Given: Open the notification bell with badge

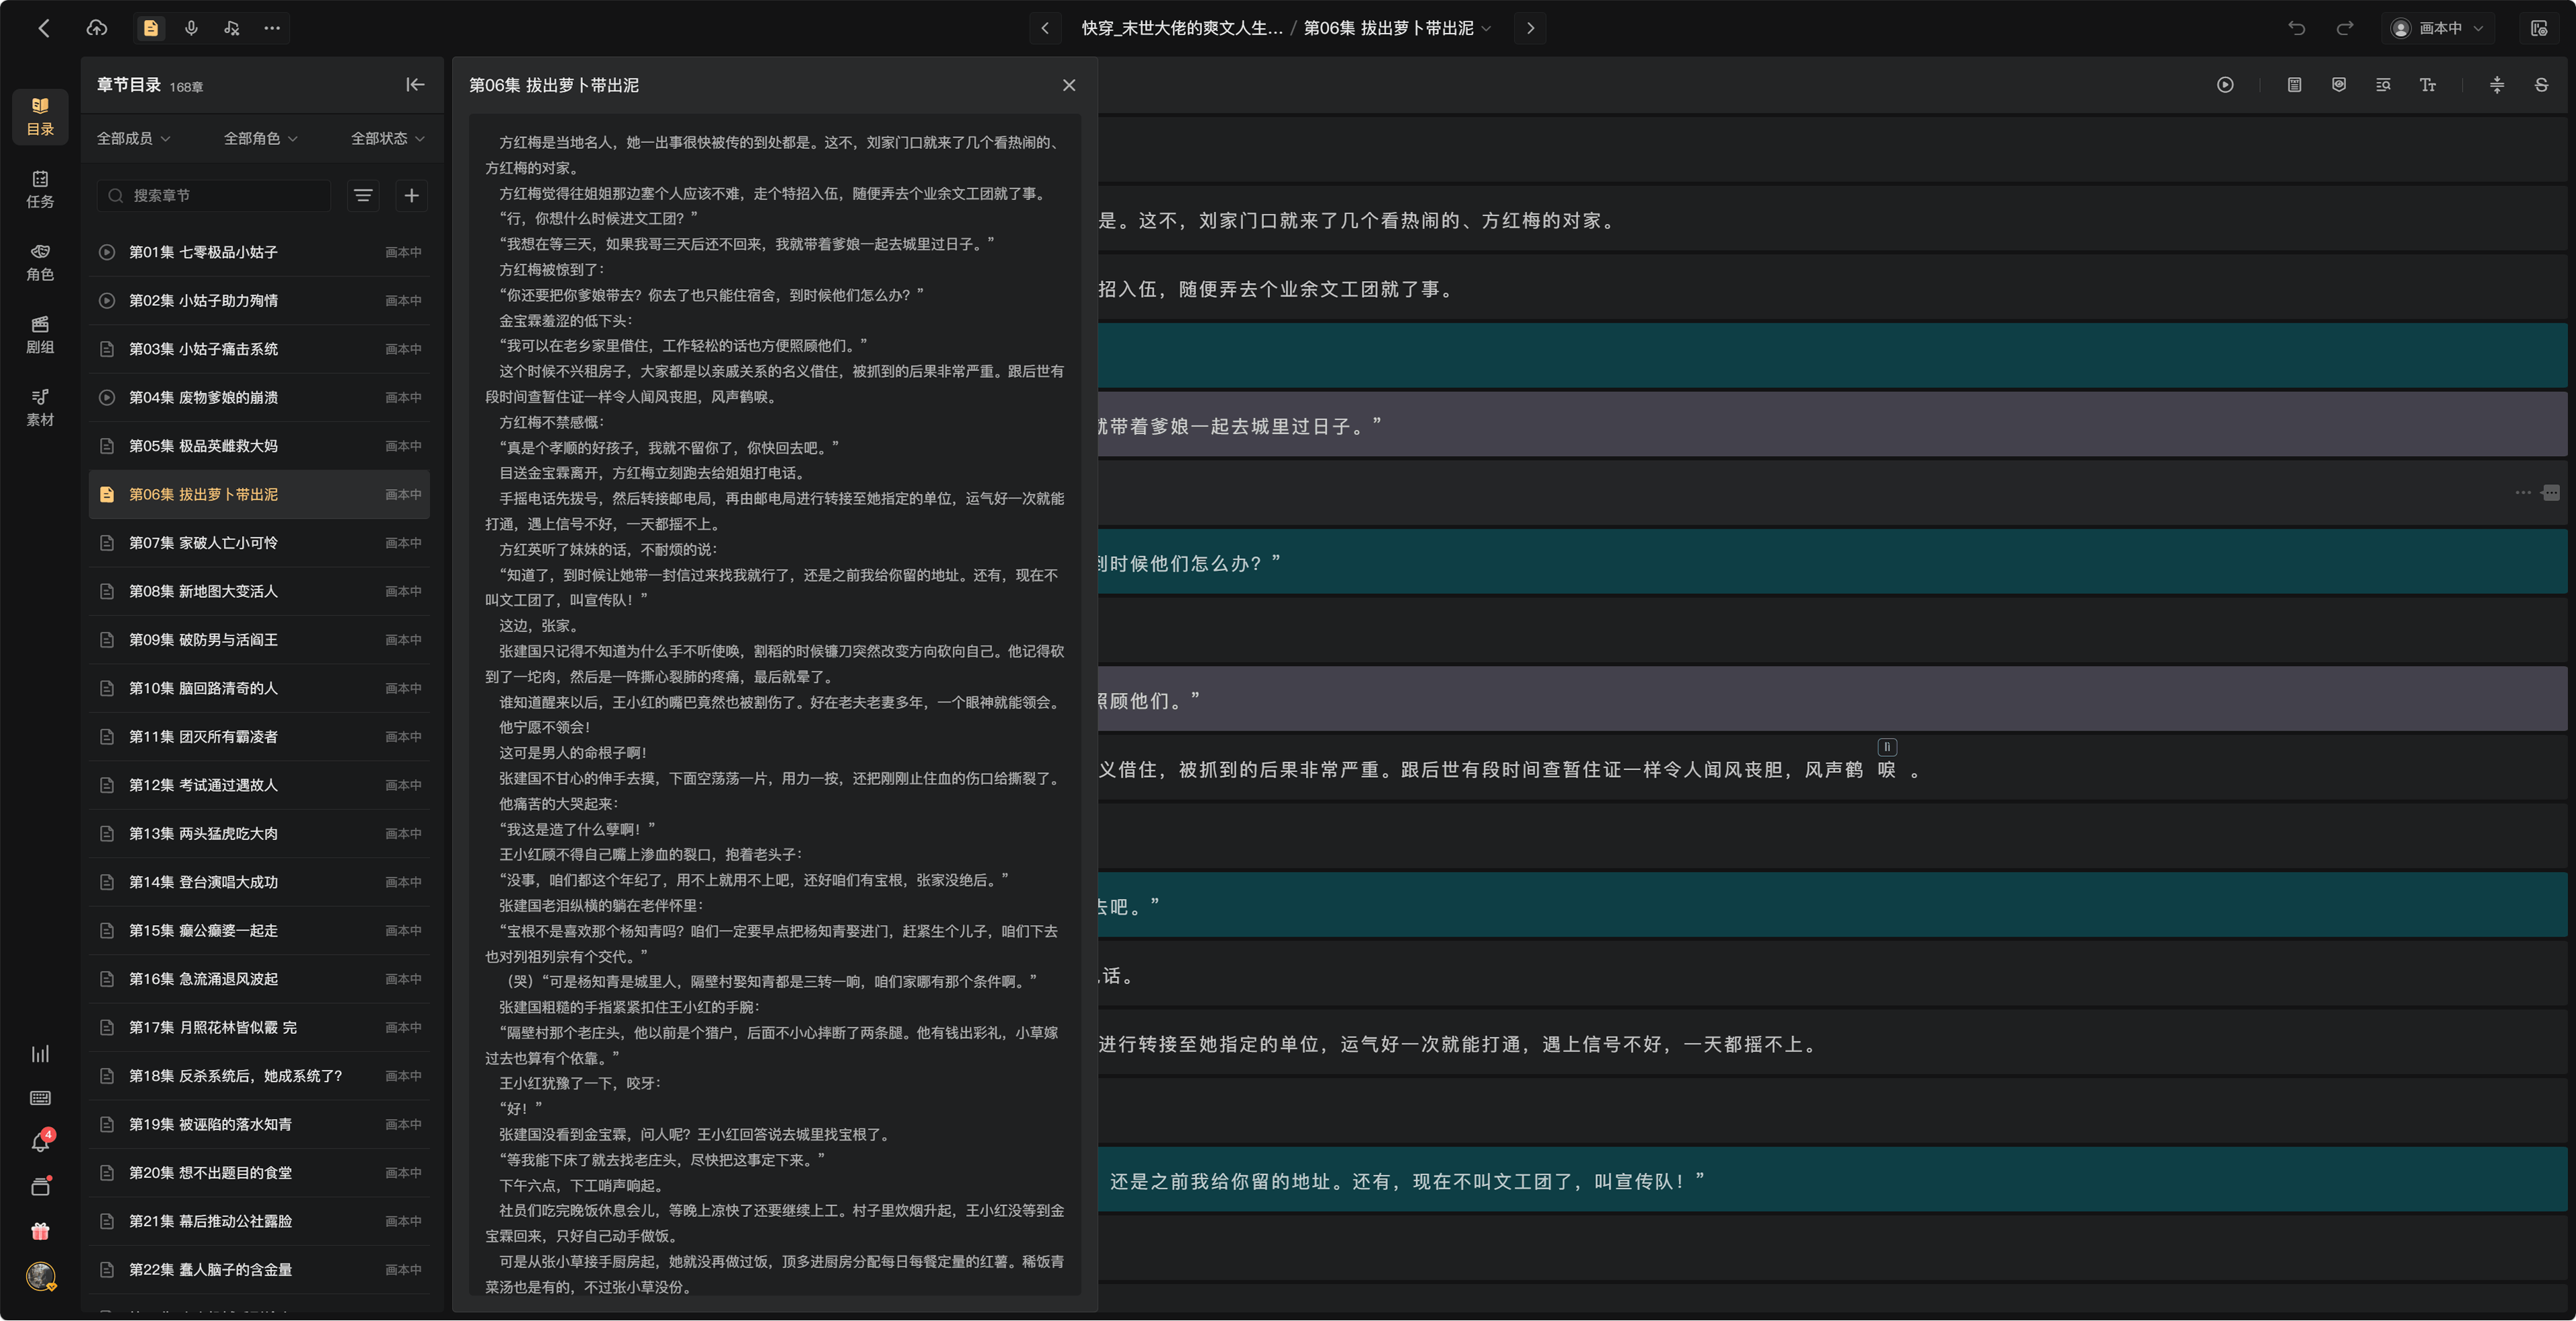Looking at the screenshot, I should [41, 1141].
